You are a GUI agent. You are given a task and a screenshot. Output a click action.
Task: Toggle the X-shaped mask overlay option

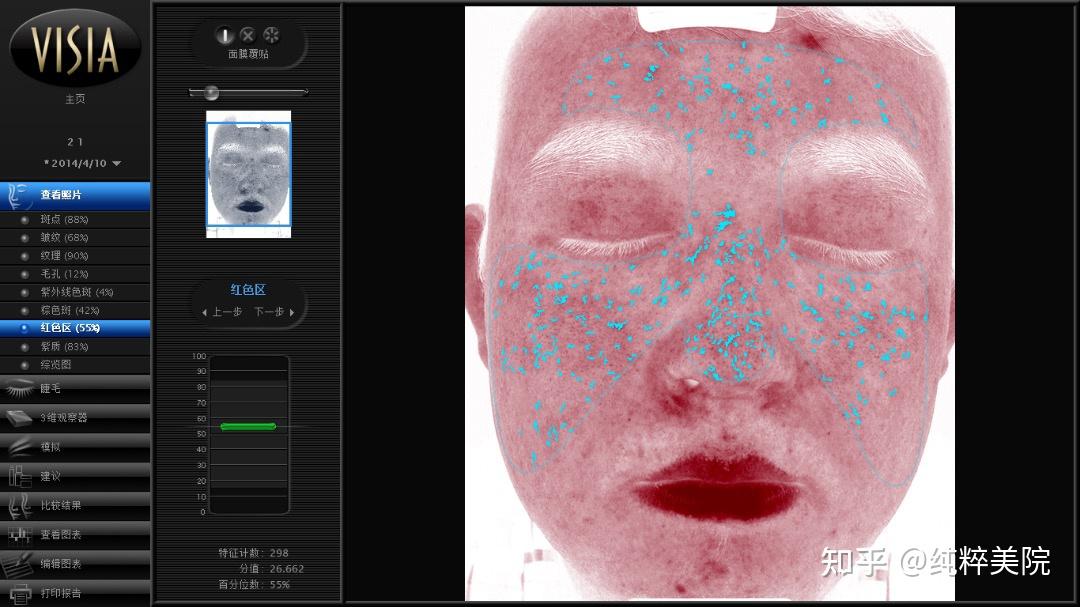[247, 35]
